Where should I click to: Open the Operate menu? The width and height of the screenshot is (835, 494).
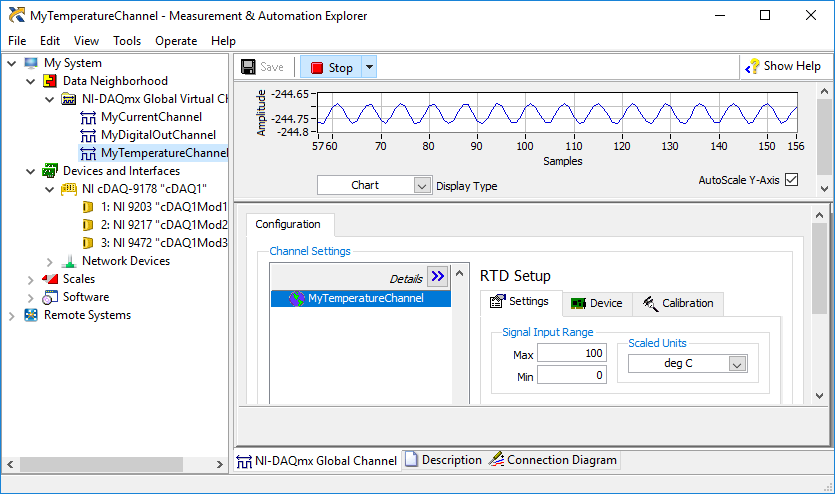click(x=176, y=41)
